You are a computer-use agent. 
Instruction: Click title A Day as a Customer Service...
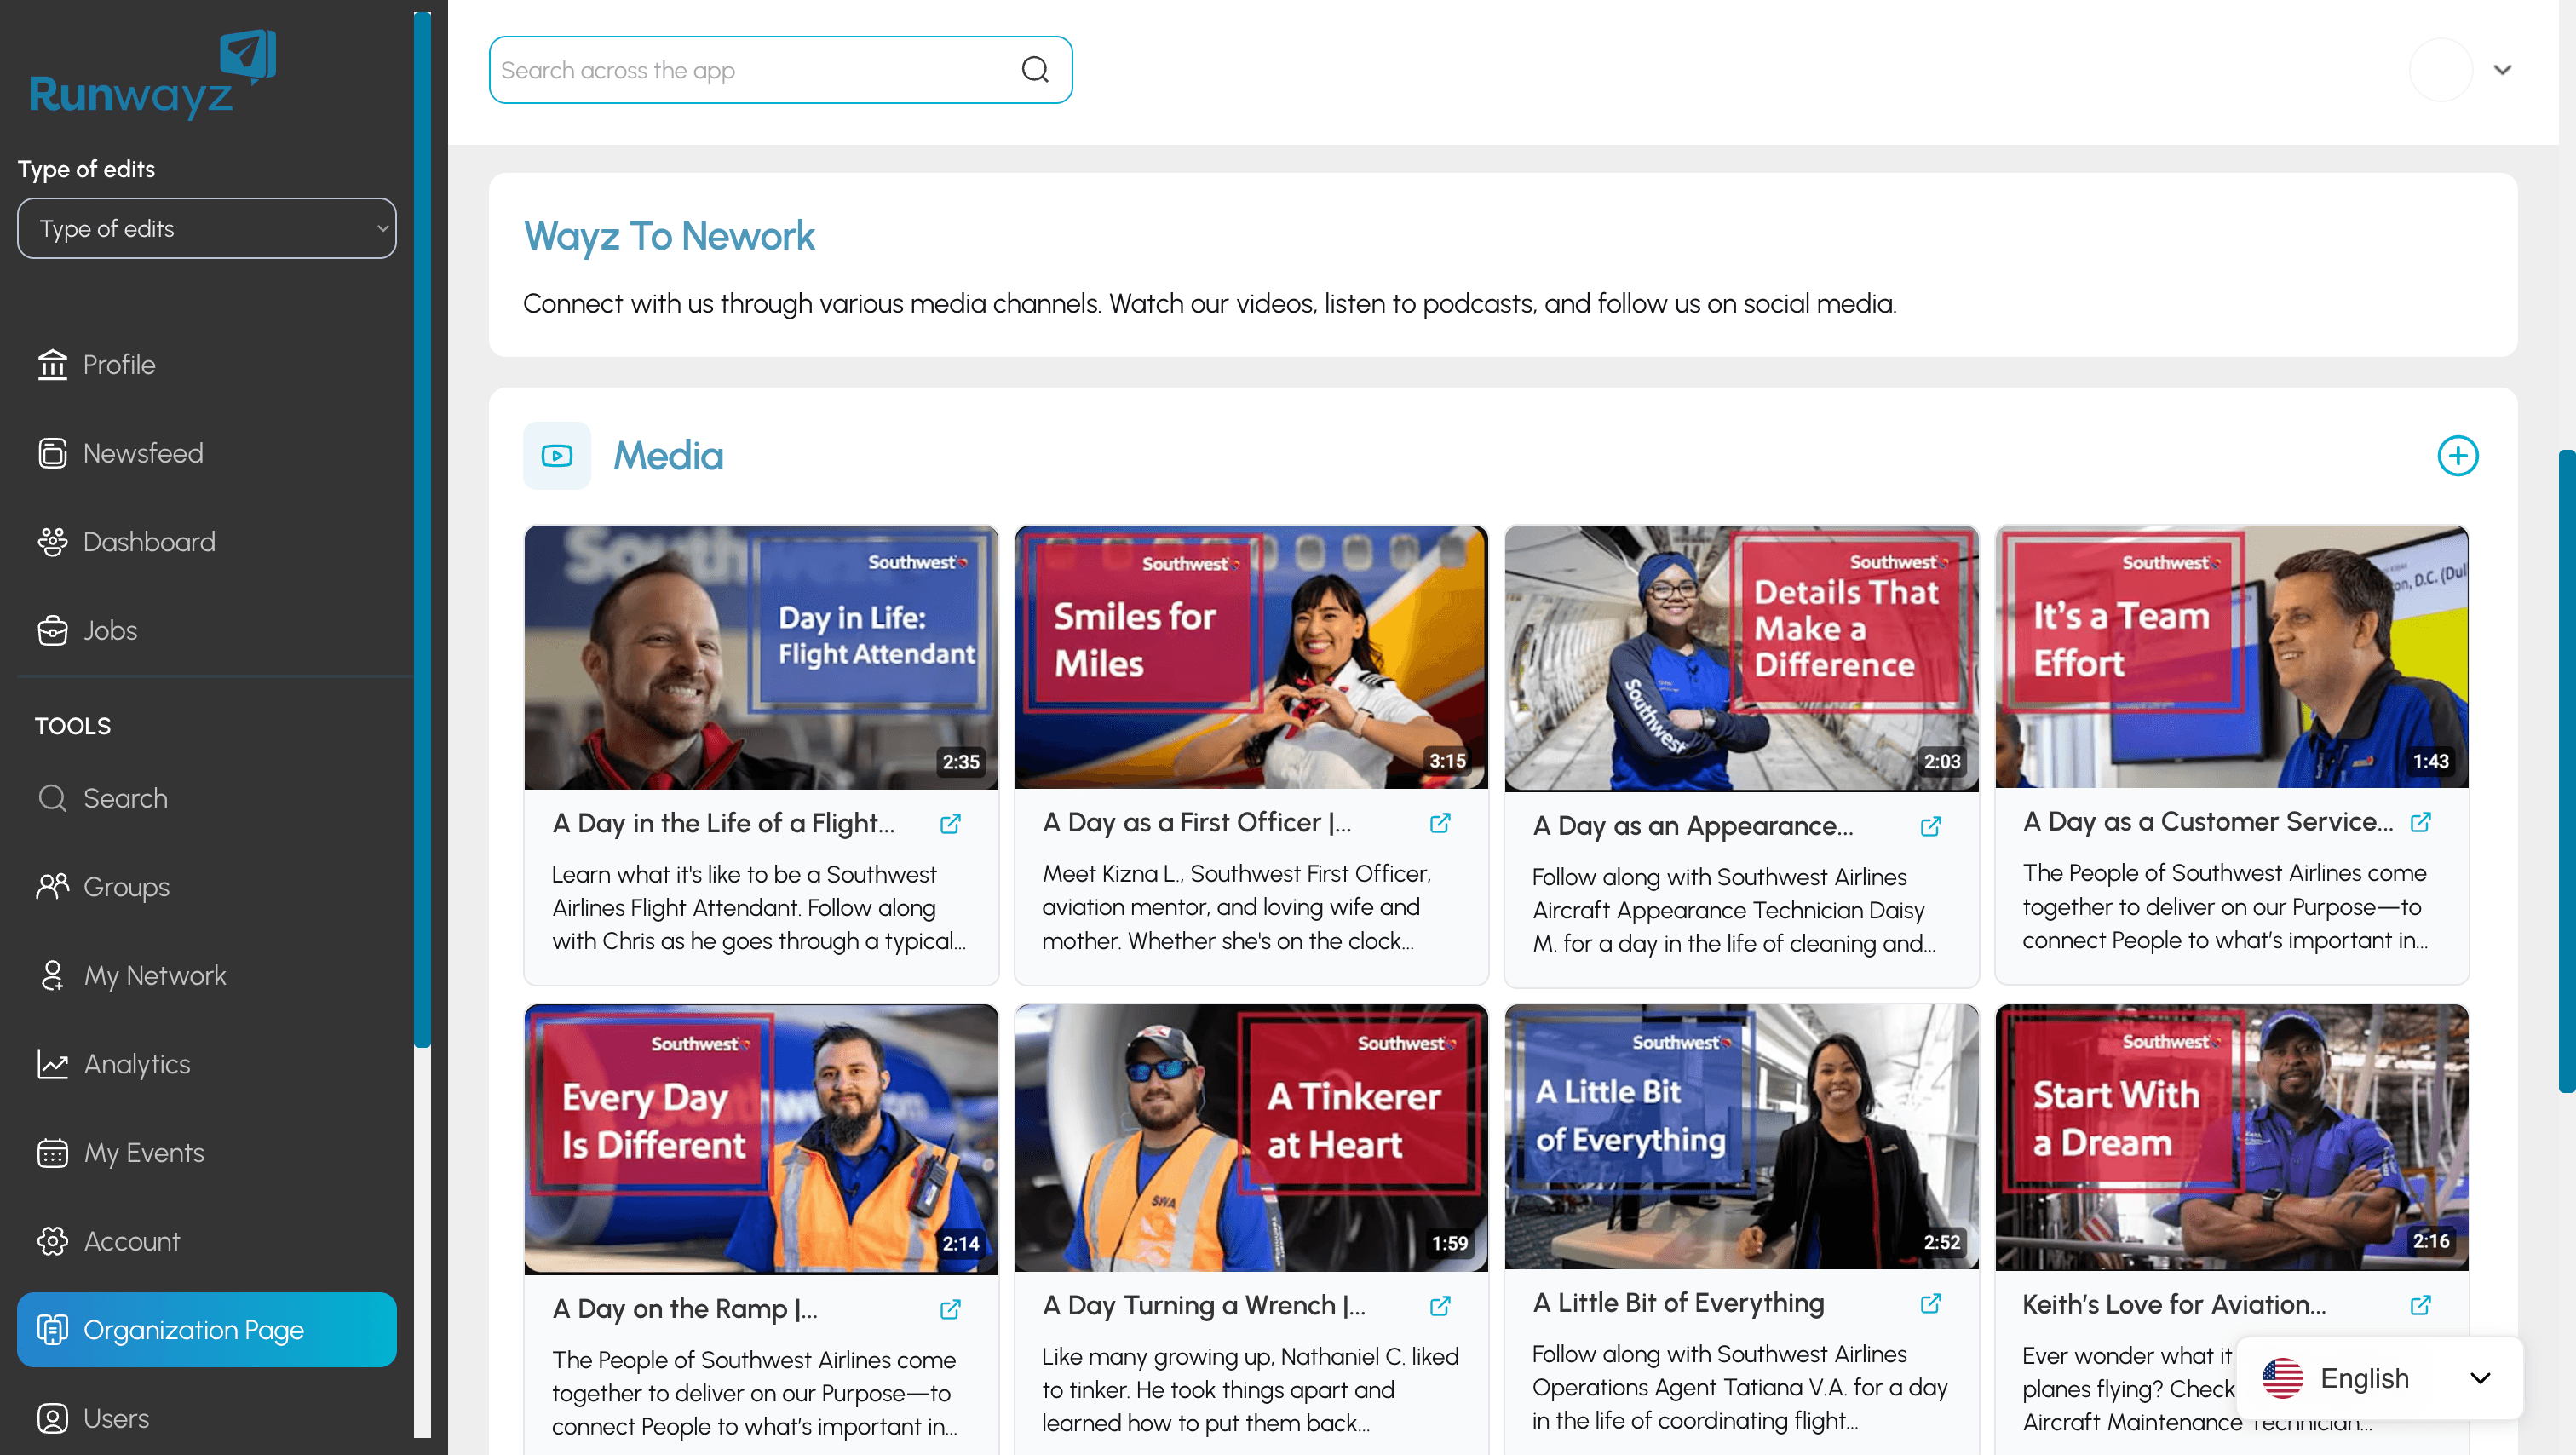(2208, 821)
